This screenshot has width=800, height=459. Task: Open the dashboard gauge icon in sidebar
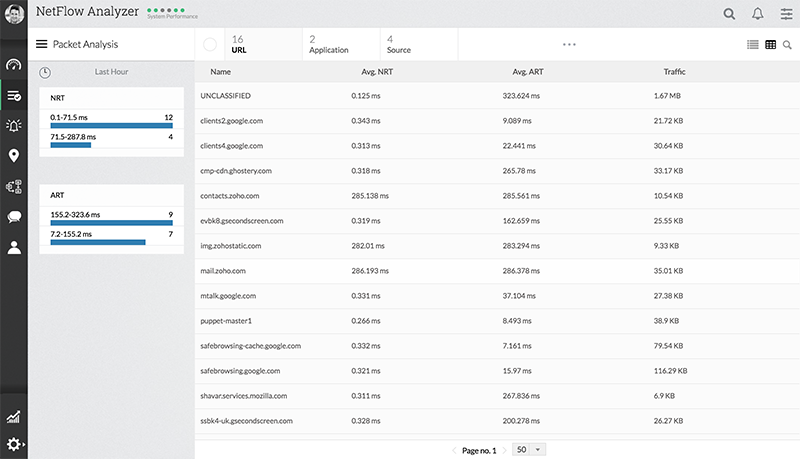(x=13, y=65)
